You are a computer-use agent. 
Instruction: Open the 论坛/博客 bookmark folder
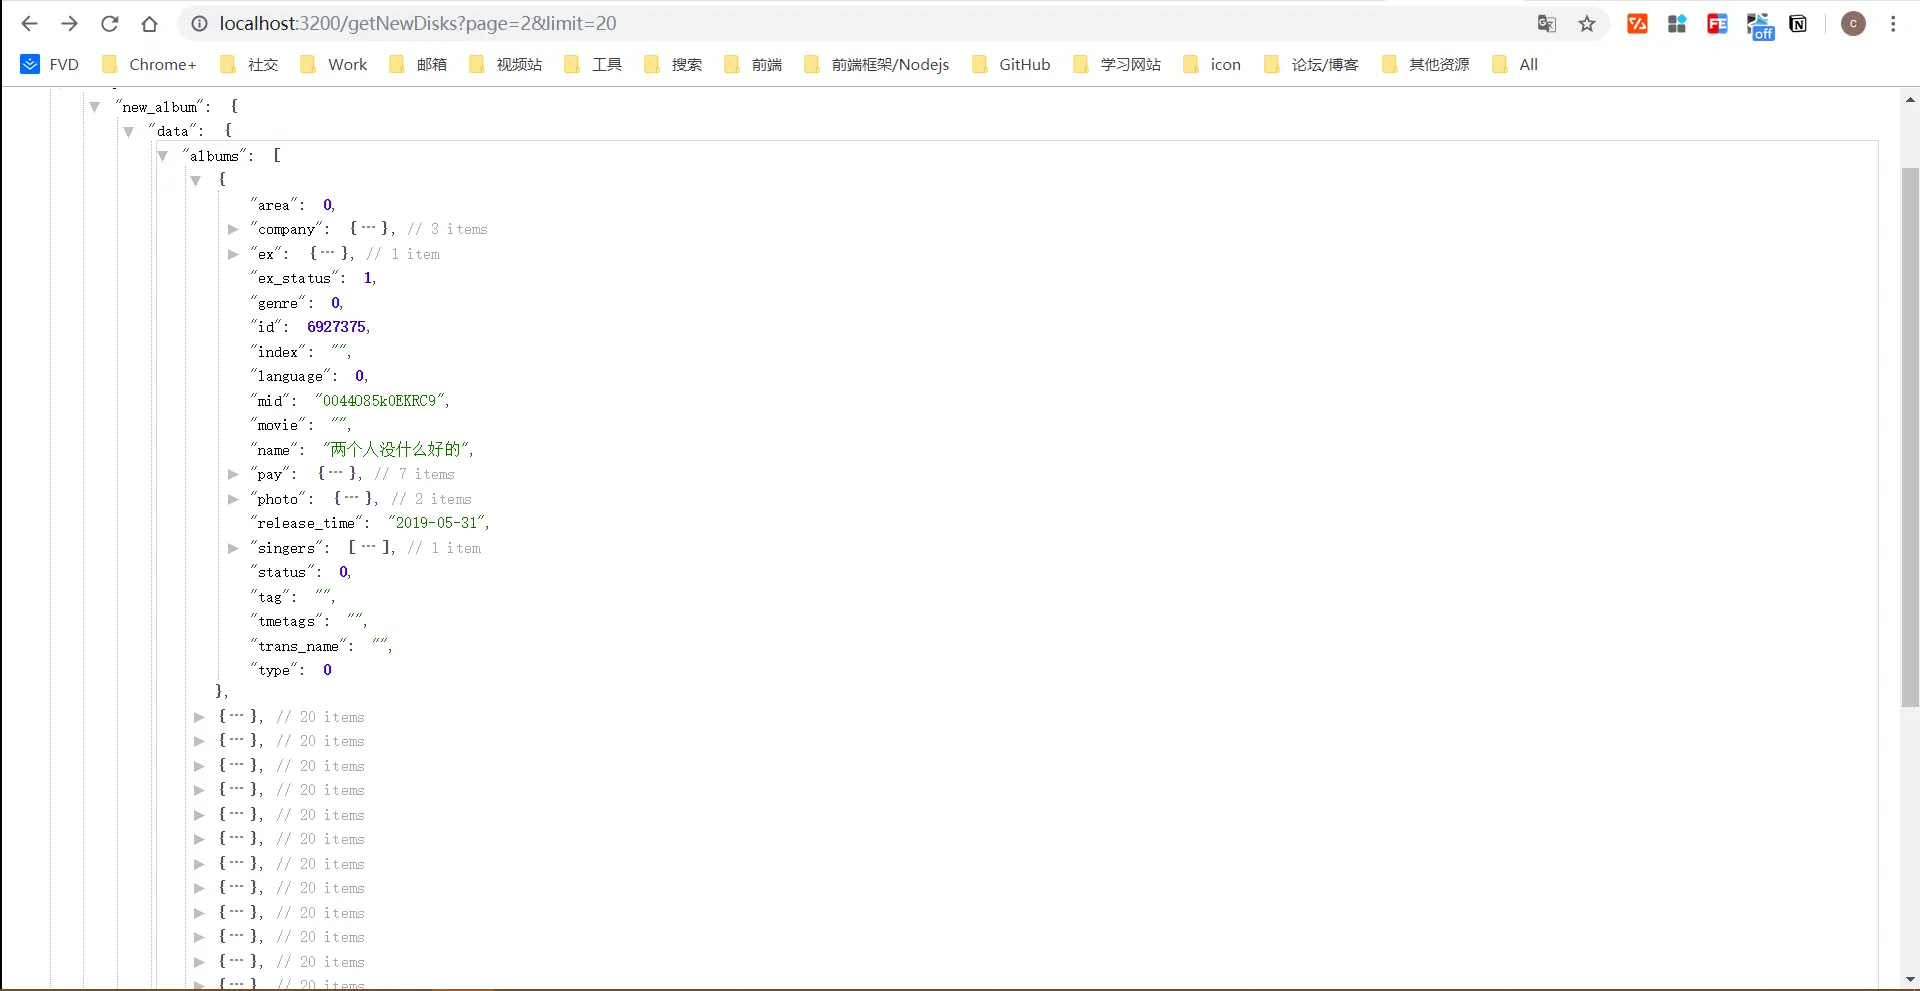click(1311, 64)
